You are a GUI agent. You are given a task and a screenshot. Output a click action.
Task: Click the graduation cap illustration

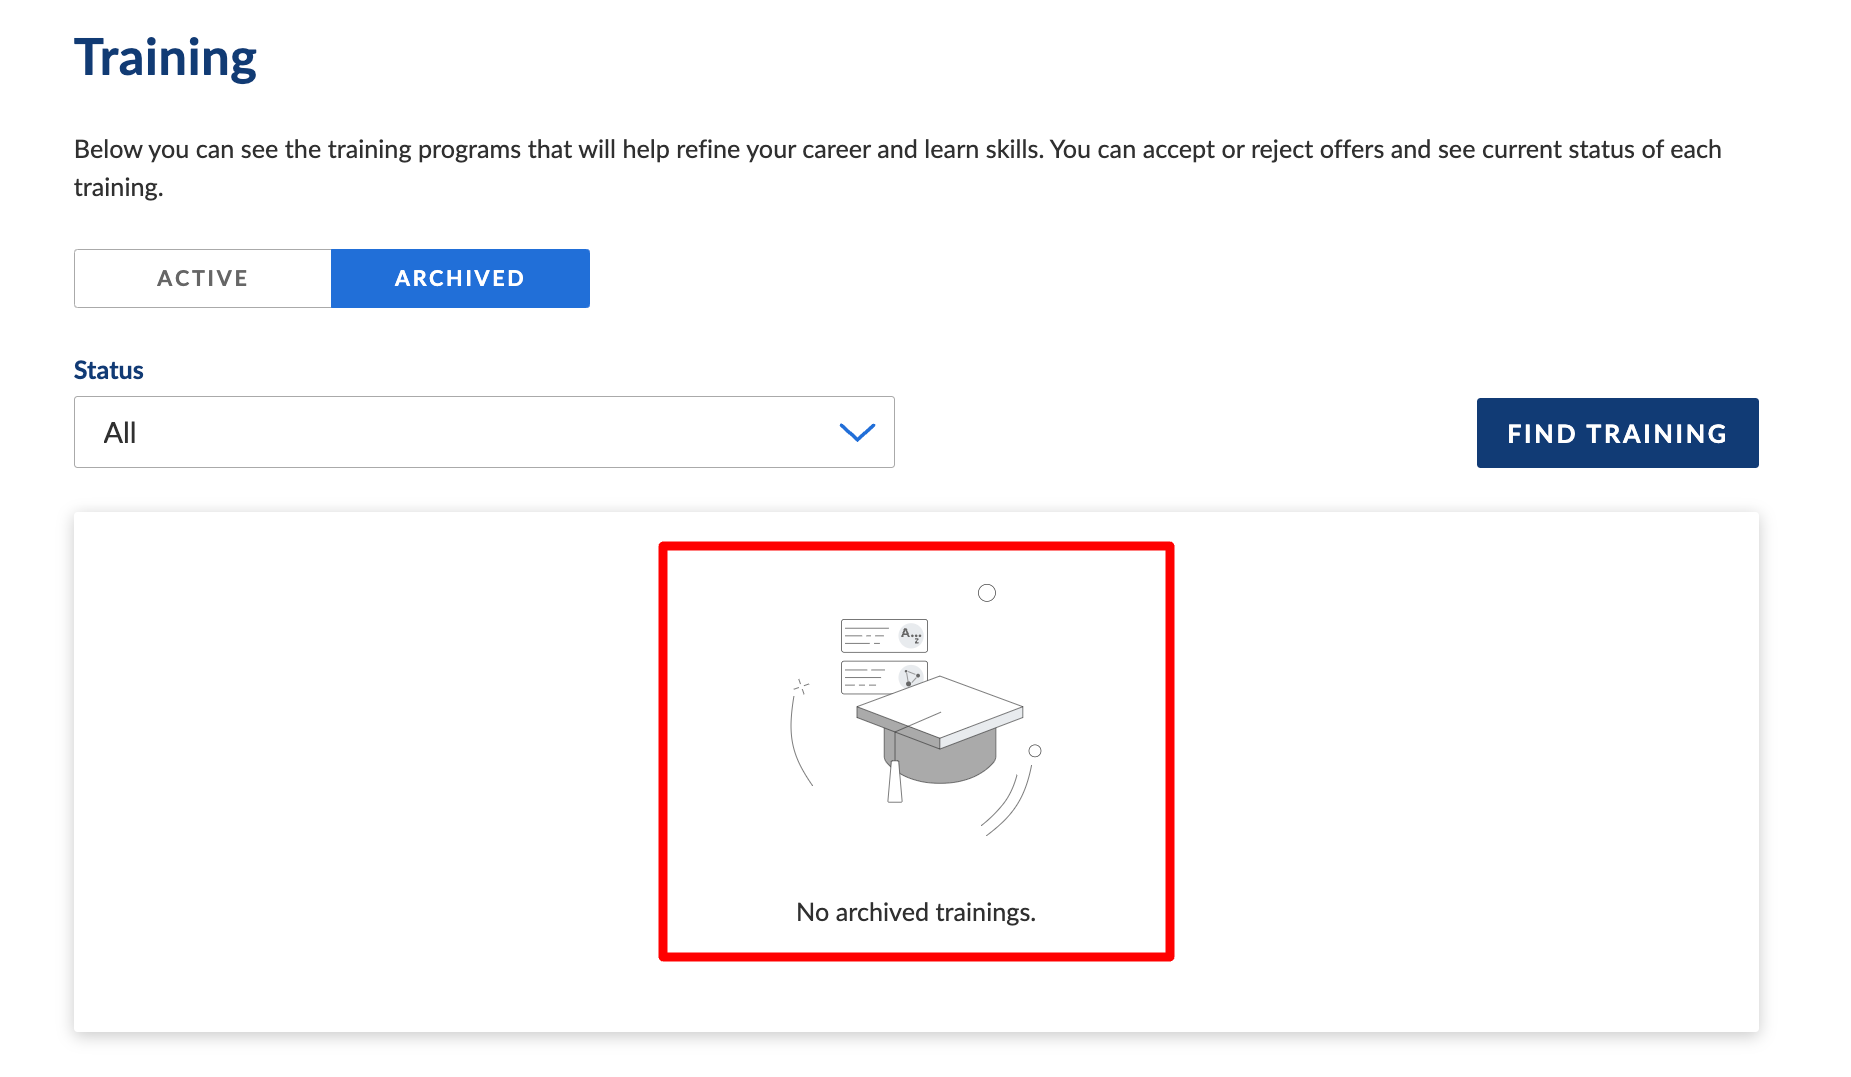point(939,730)
